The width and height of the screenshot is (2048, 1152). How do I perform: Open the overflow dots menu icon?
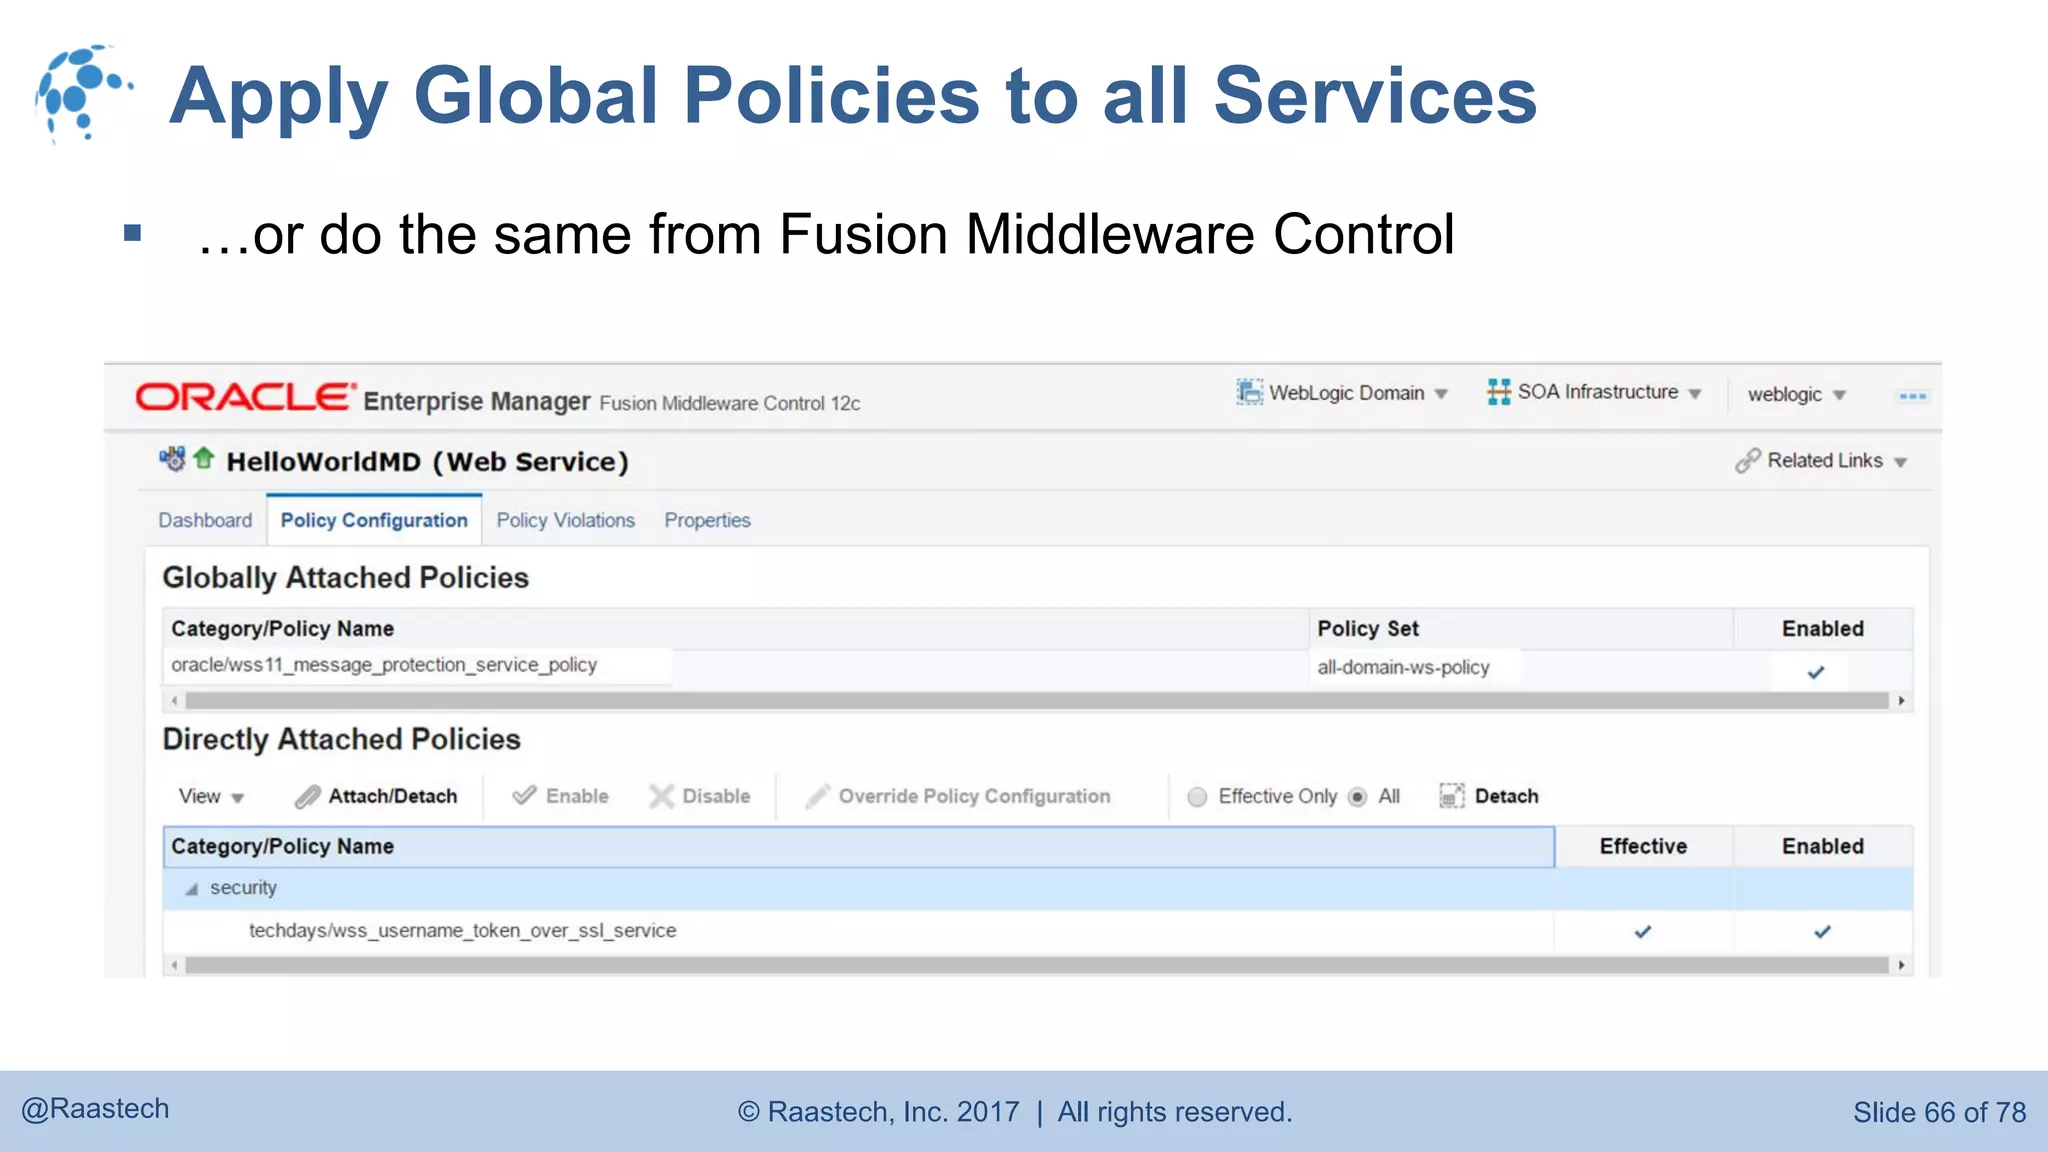click(1912, 396)
